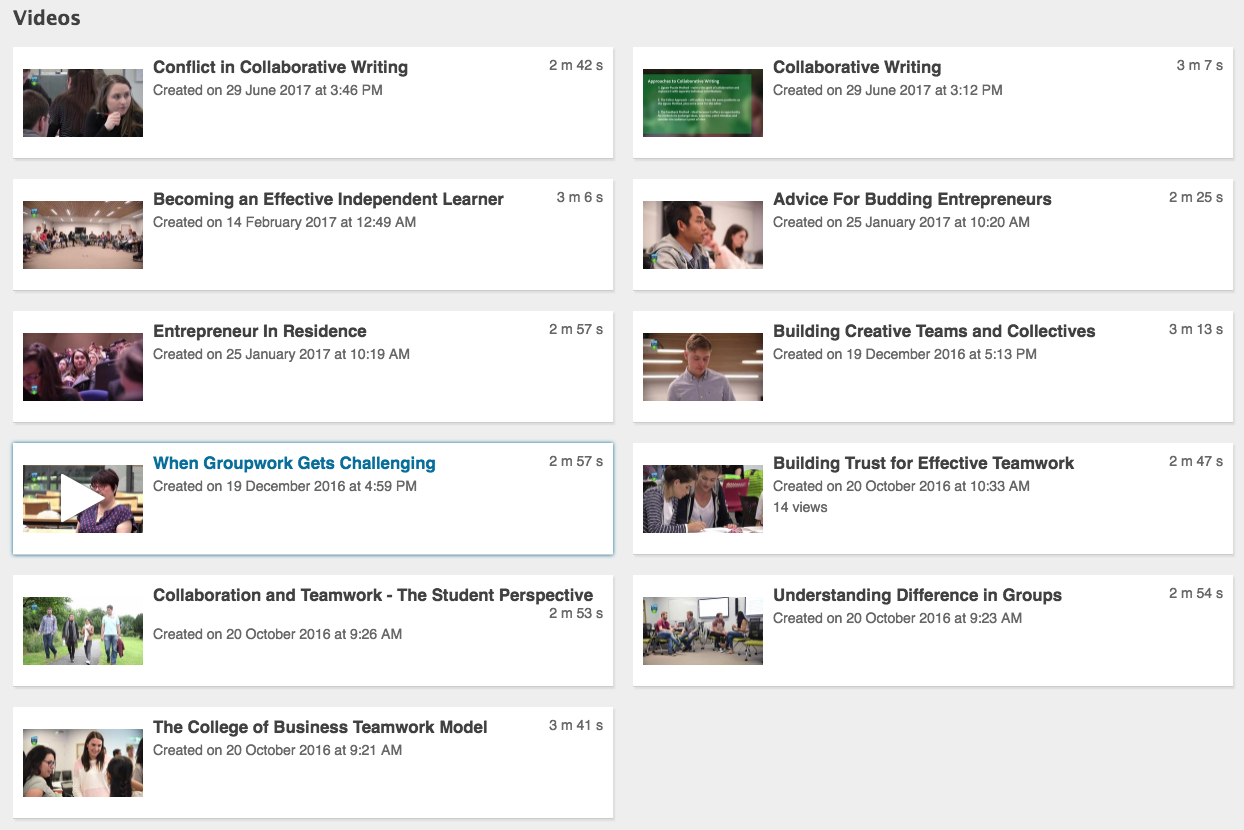Select the Entrepreneur In Residence title

(260, 331)
